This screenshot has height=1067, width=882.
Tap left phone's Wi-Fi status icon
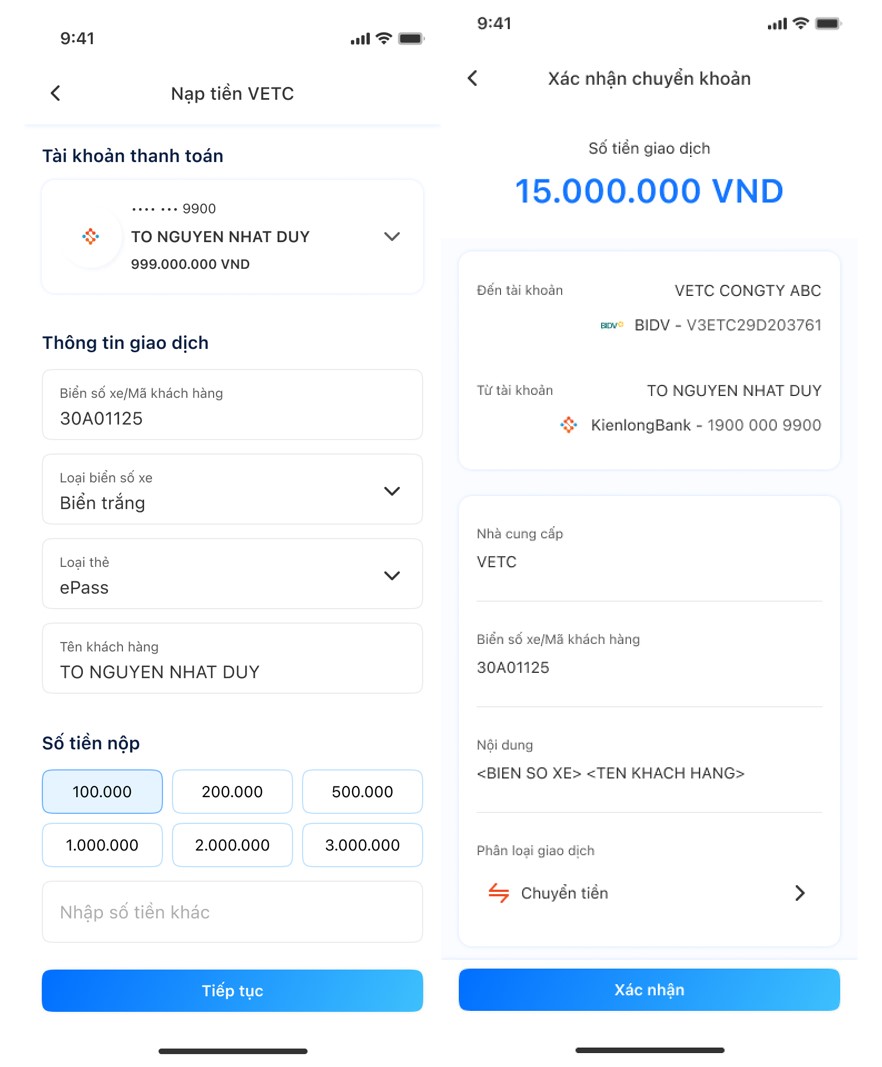tap(384, 38)
